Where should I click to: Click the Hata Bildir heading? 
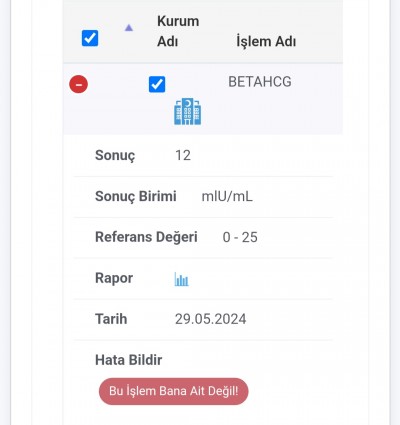129,360
